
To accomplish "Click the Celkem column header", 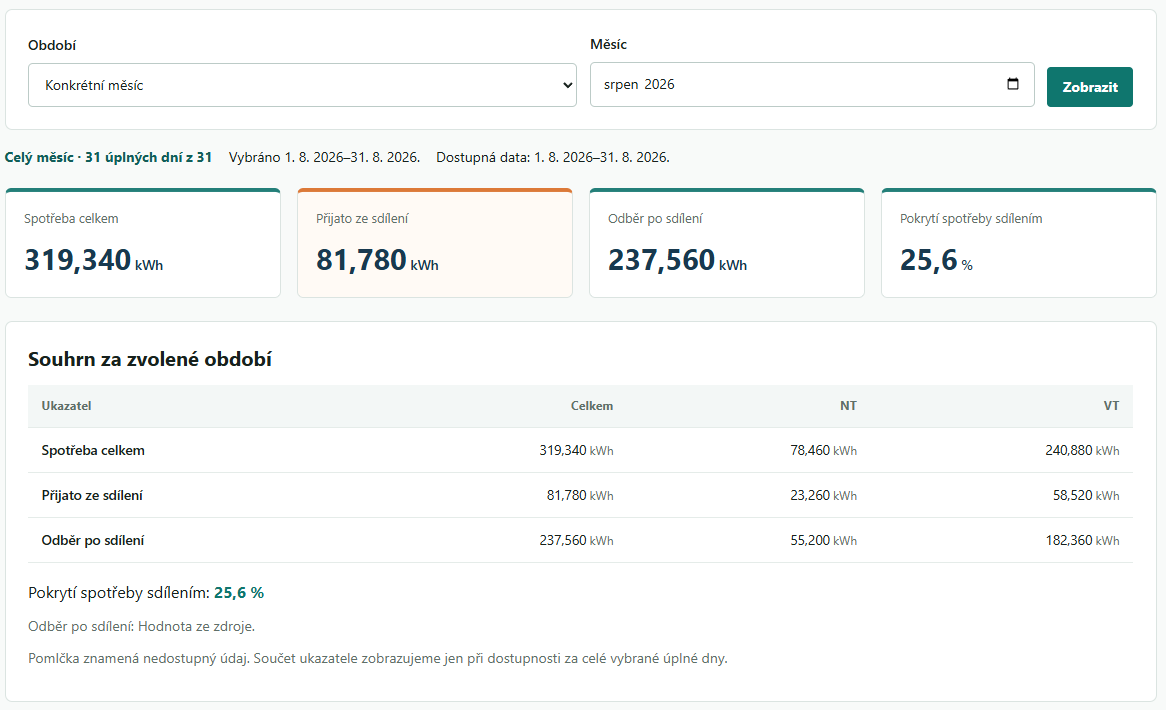I will (592, 406).
